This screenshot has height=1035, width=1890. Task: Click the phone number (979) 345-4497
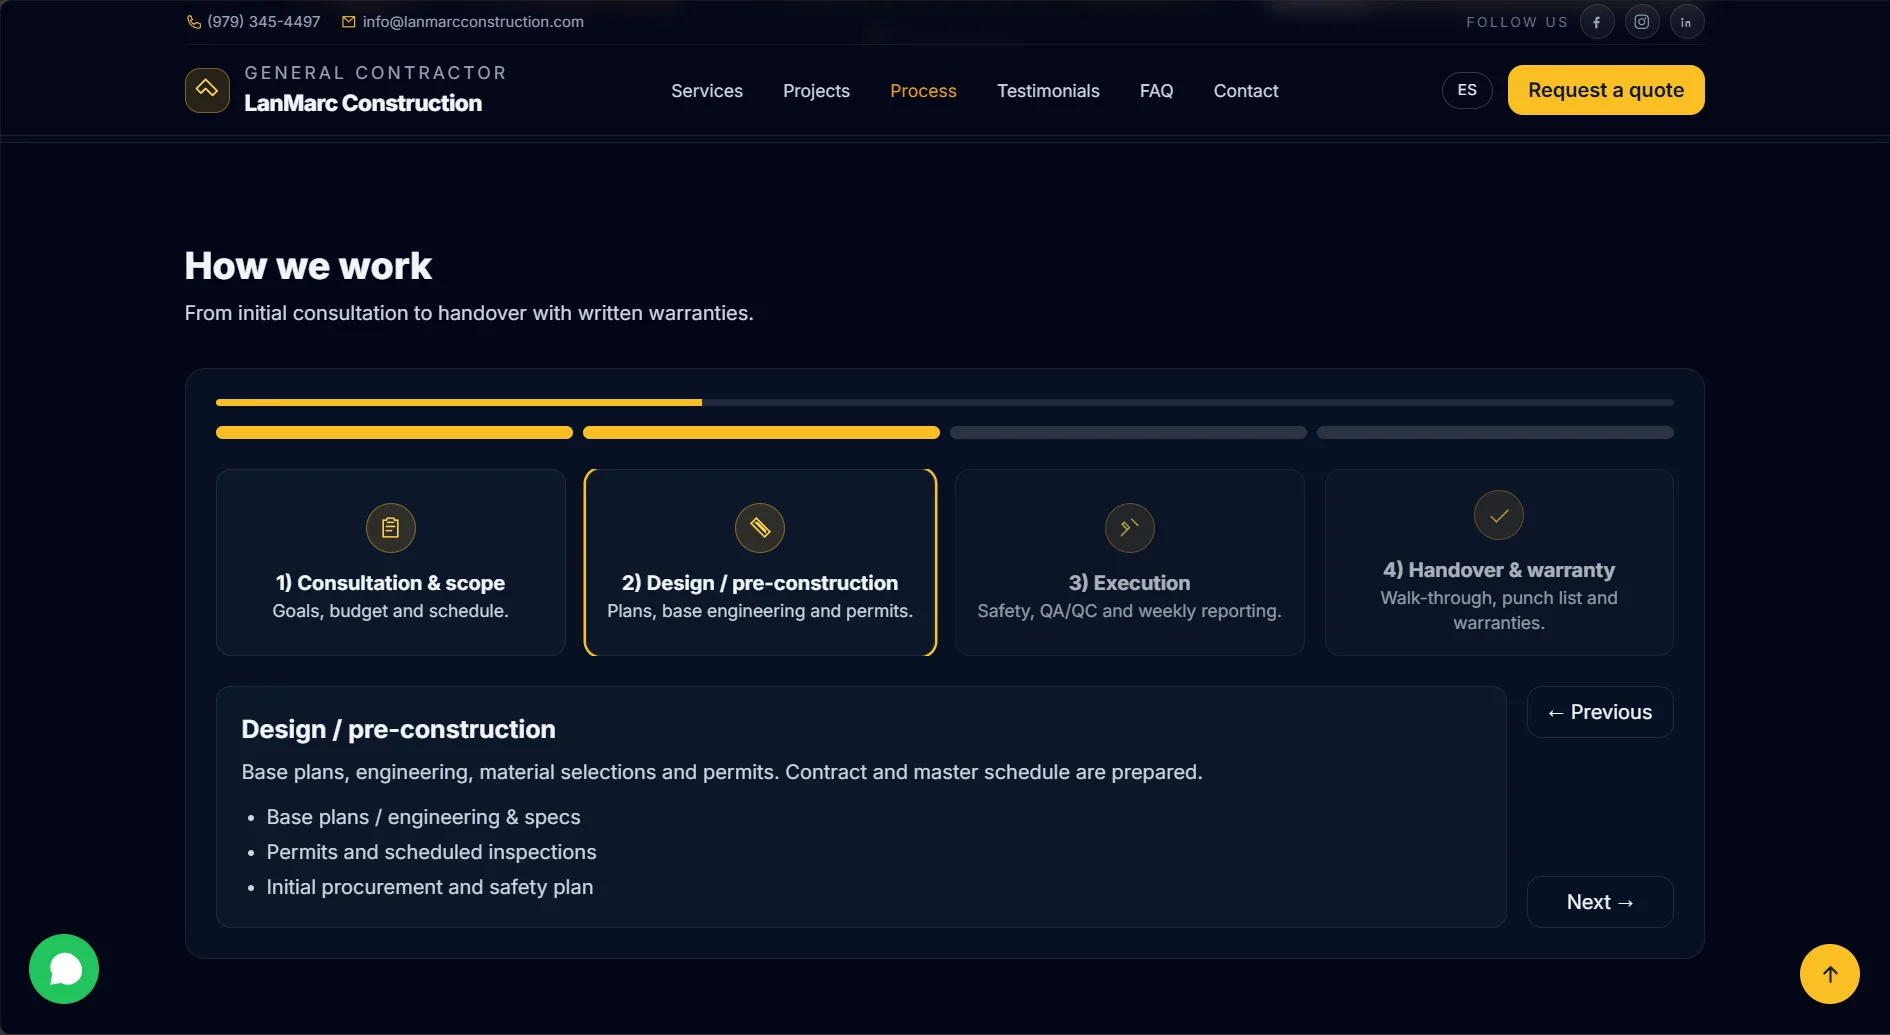[x=263, y=22]
